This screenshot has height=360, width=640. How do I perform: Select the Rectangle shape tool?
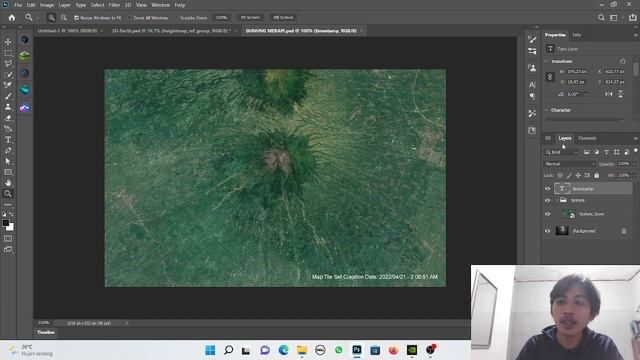click(x=8, y=172)
